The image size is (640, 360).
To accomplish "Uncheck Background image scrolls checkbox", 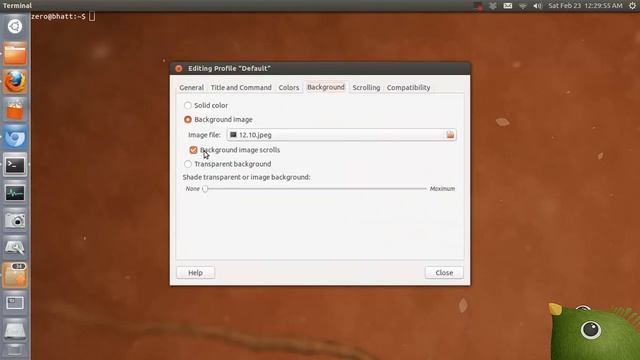I will click(x=193, y=150).
